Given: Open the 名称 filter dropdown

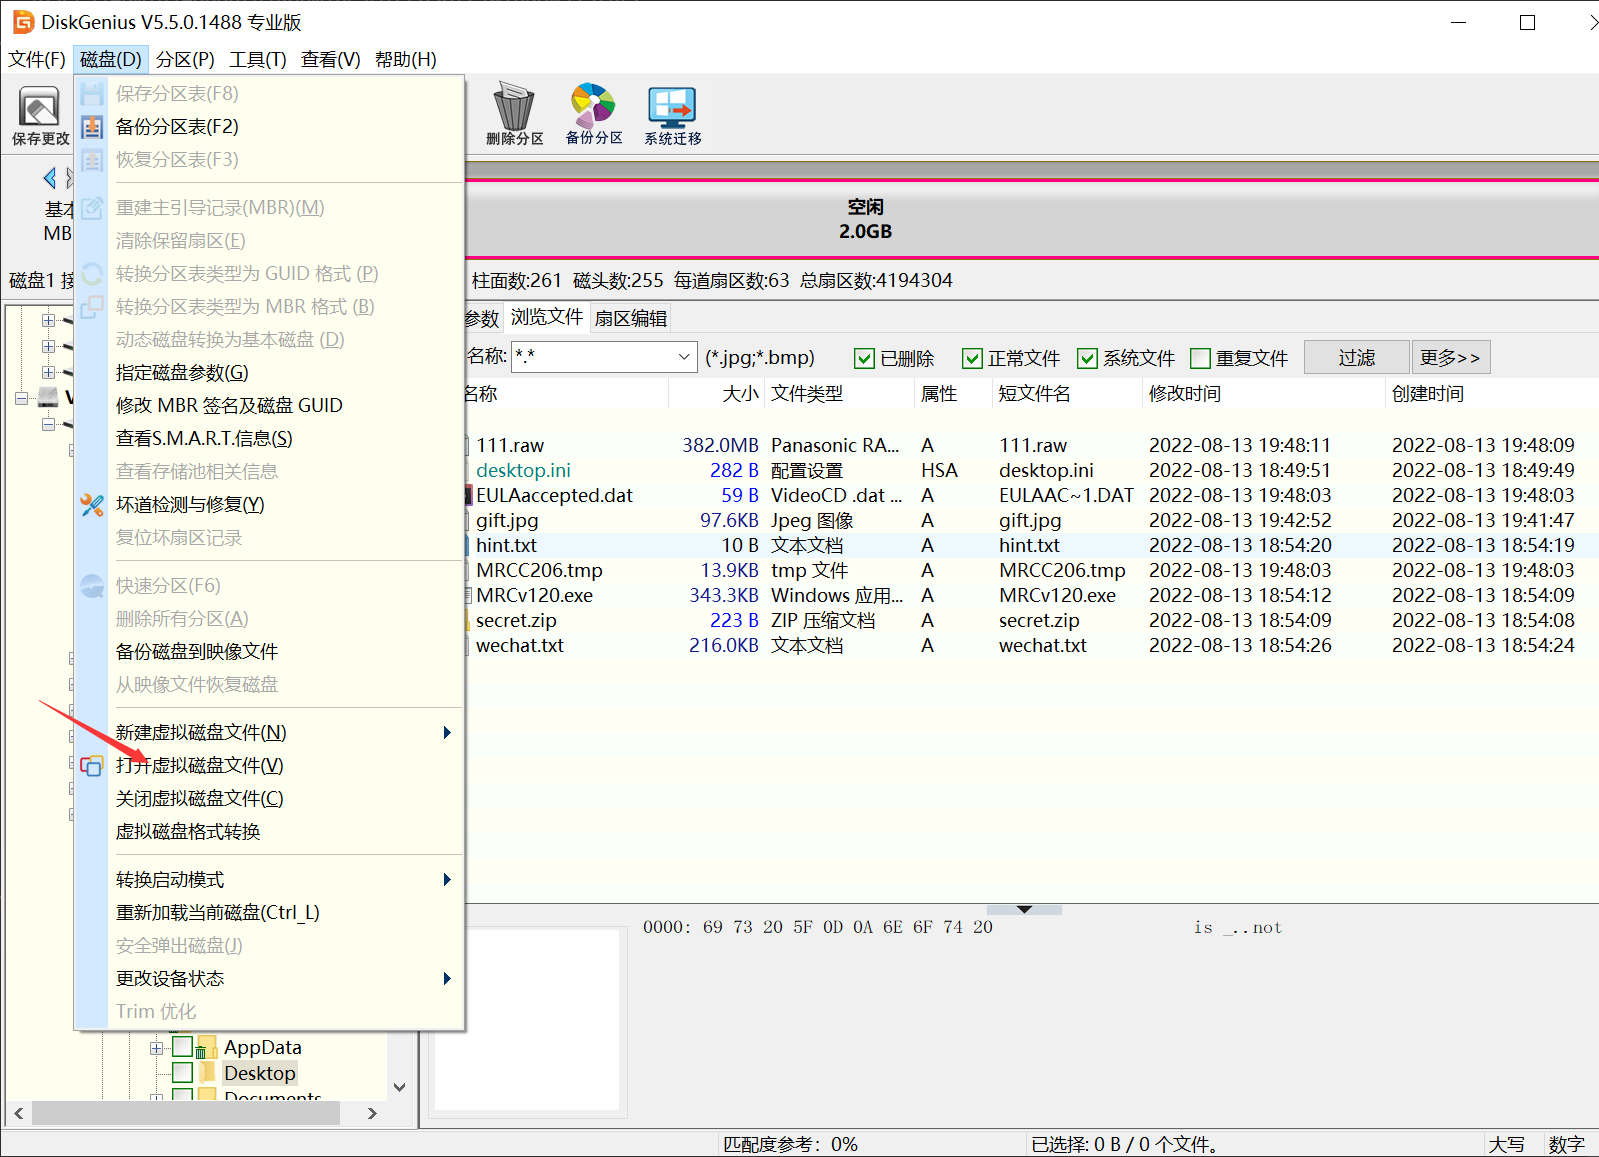Looking at the screenshot, I should (x=685, y=356).
